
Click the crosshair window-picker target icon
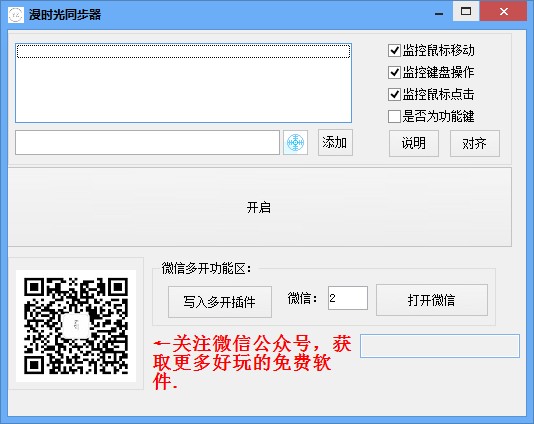click(295, 142)
